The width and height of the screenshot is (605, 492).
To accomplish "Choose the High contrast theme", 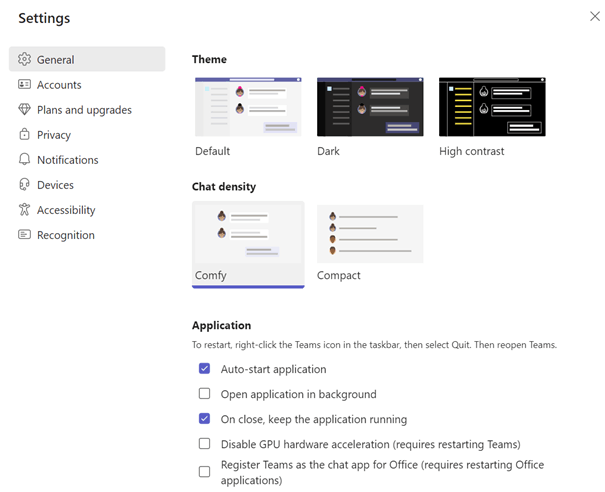I will tap(492, 107).
